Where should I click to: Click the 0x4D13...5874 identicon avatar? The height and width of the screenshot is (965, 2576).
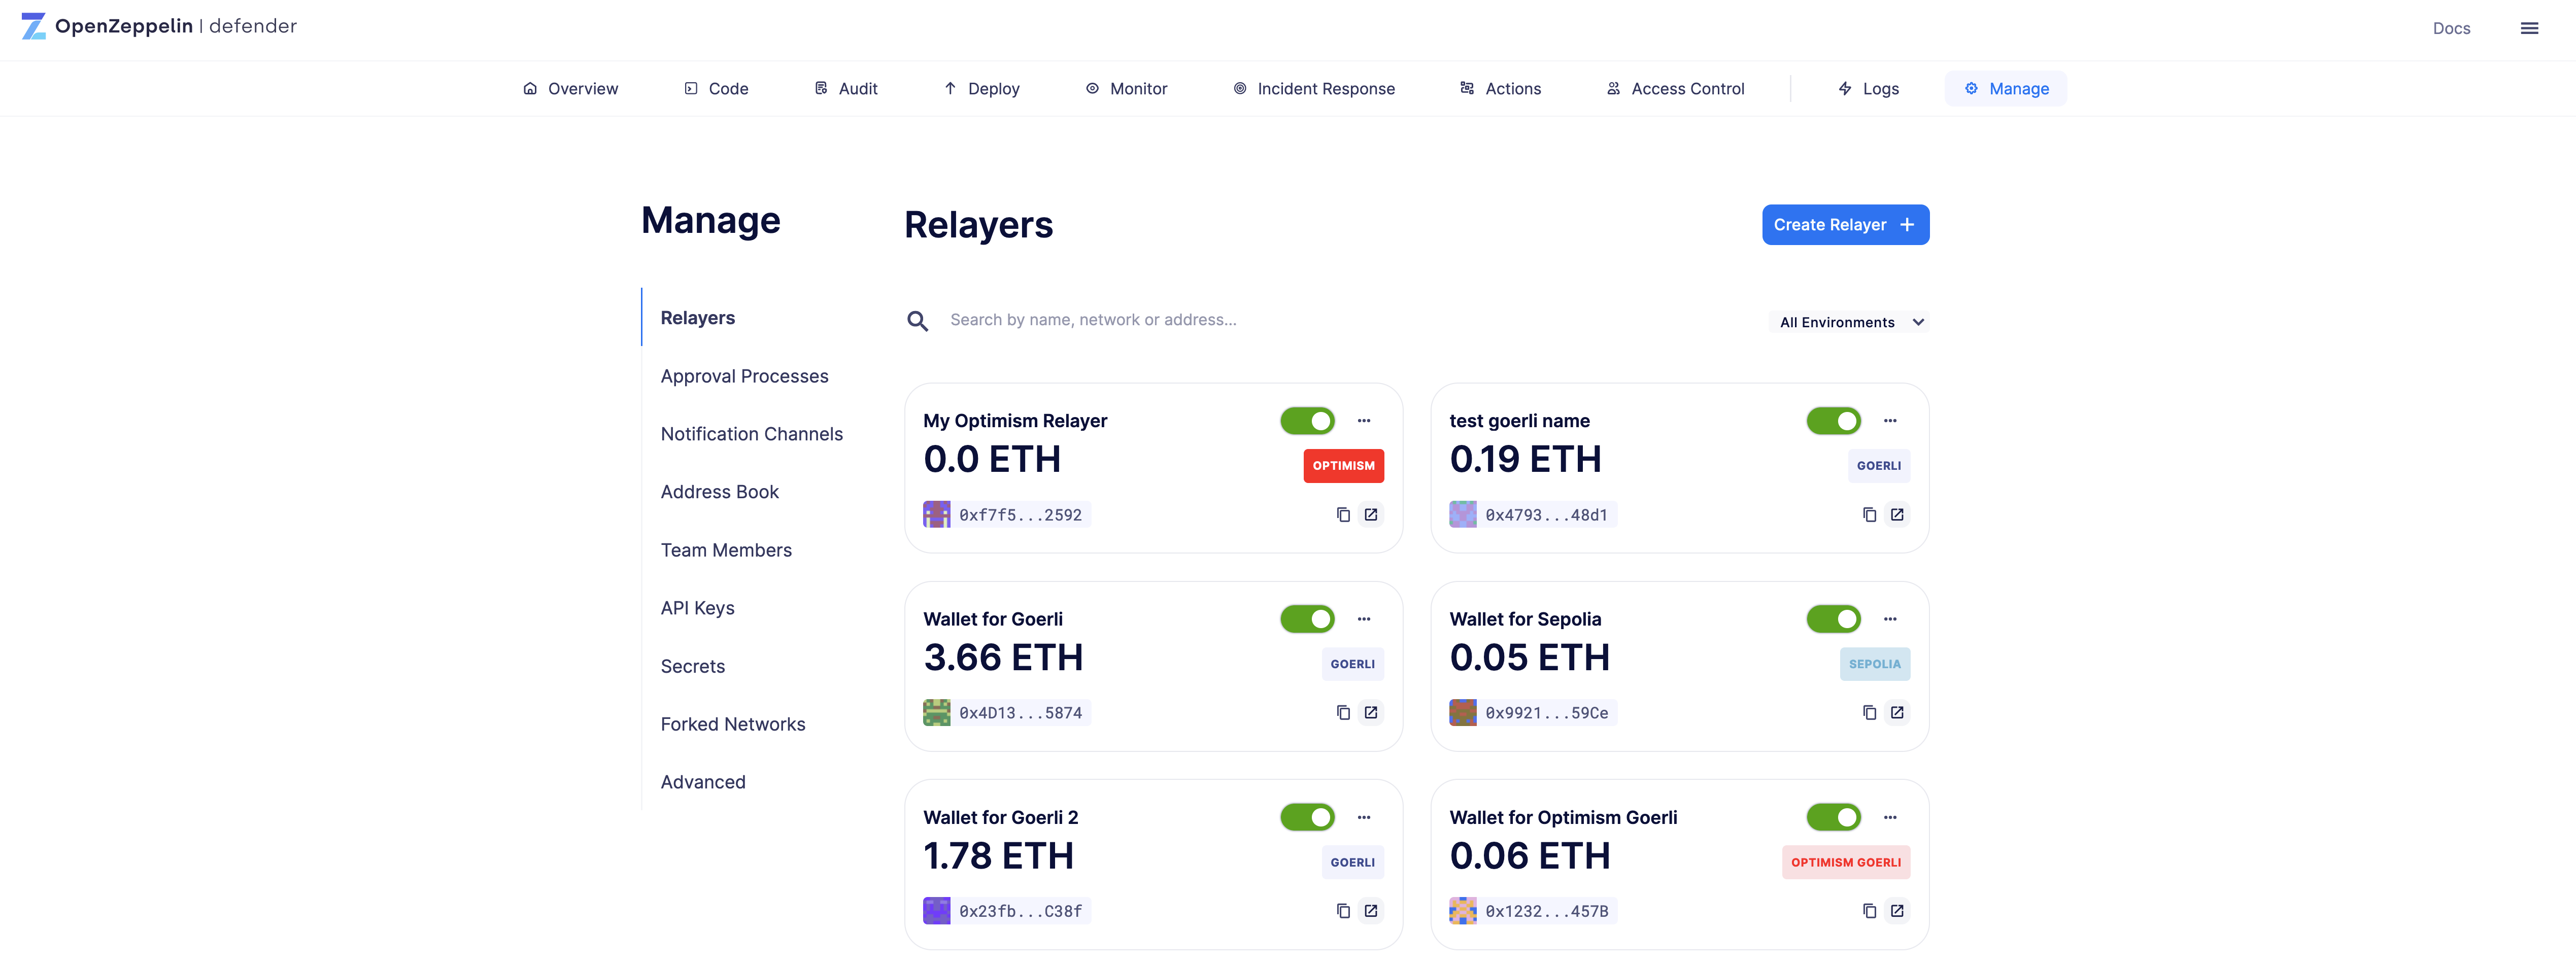coord(937,713)
